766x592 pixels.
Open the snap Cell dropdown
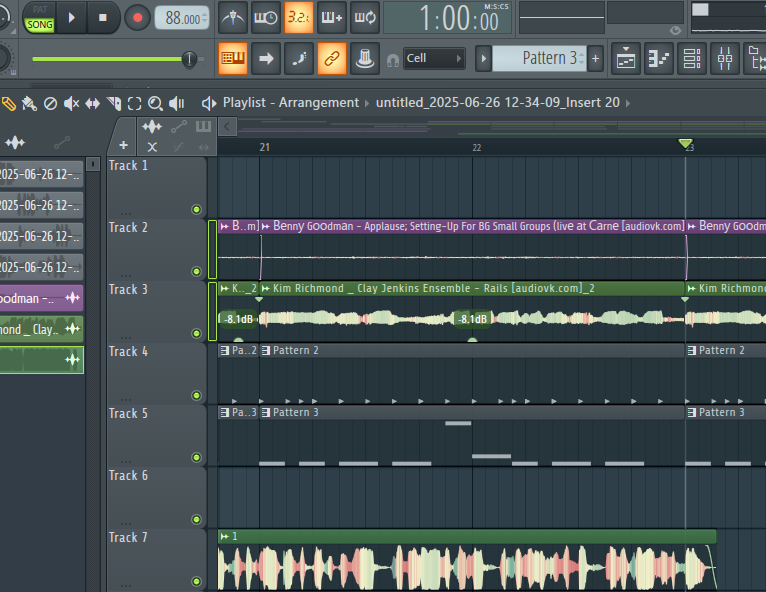(434, 58)
